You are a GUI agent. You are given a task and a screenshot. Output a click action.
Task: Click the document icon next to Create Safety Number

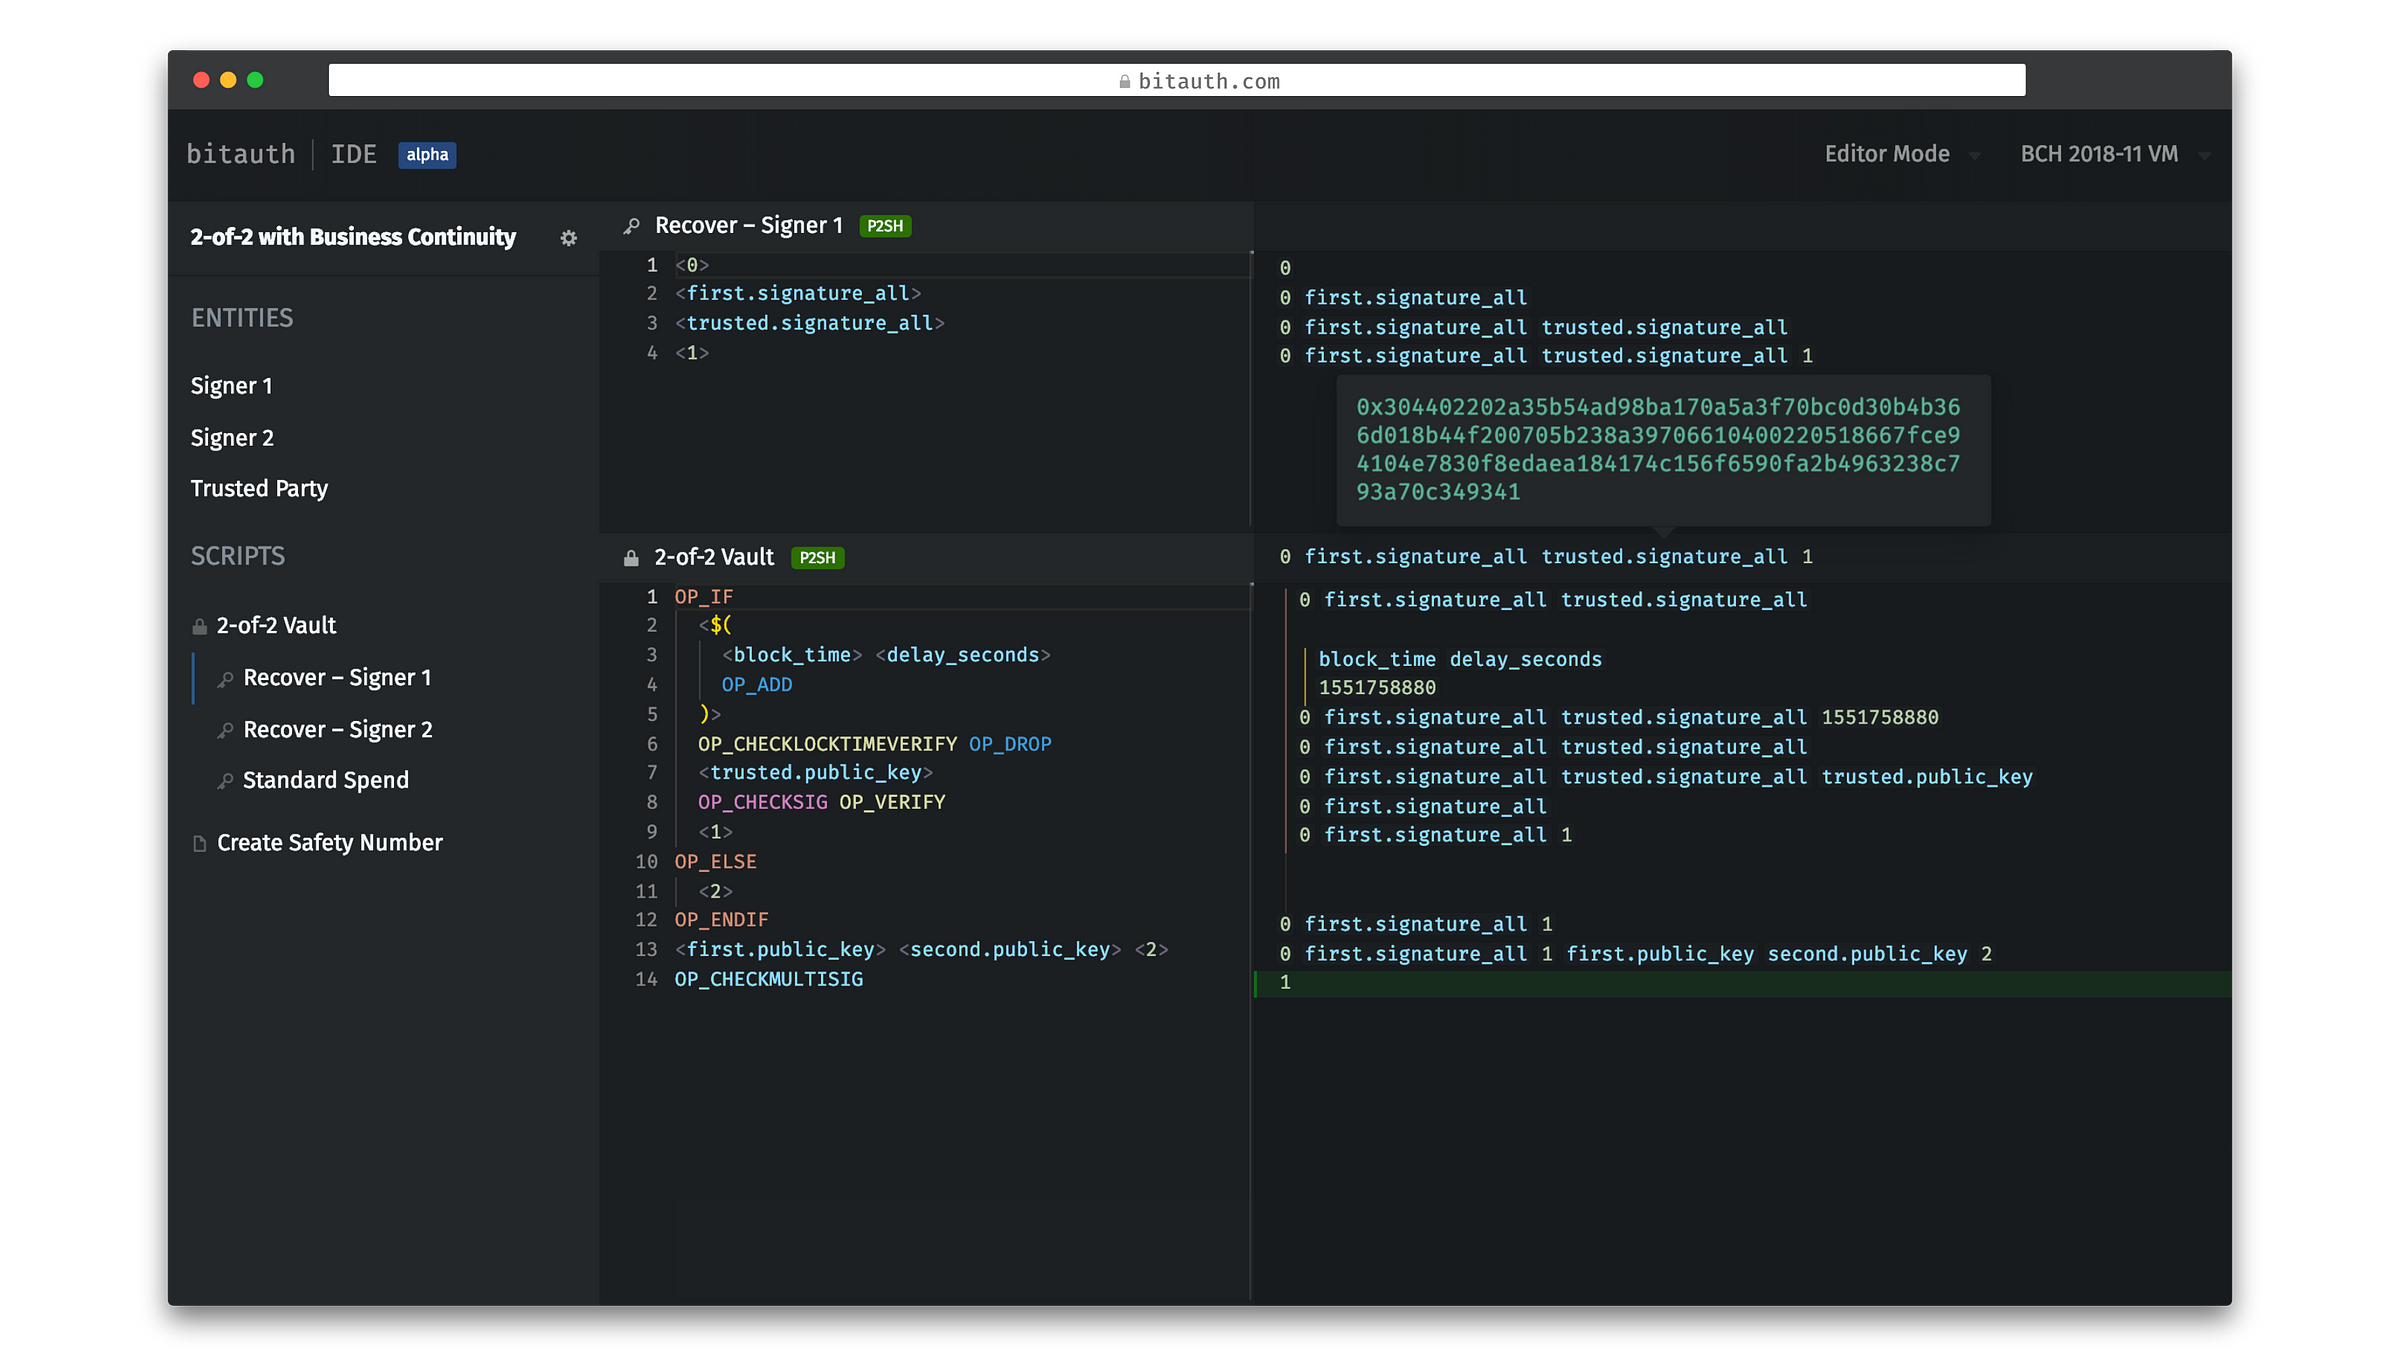click(x=198, y=842)
